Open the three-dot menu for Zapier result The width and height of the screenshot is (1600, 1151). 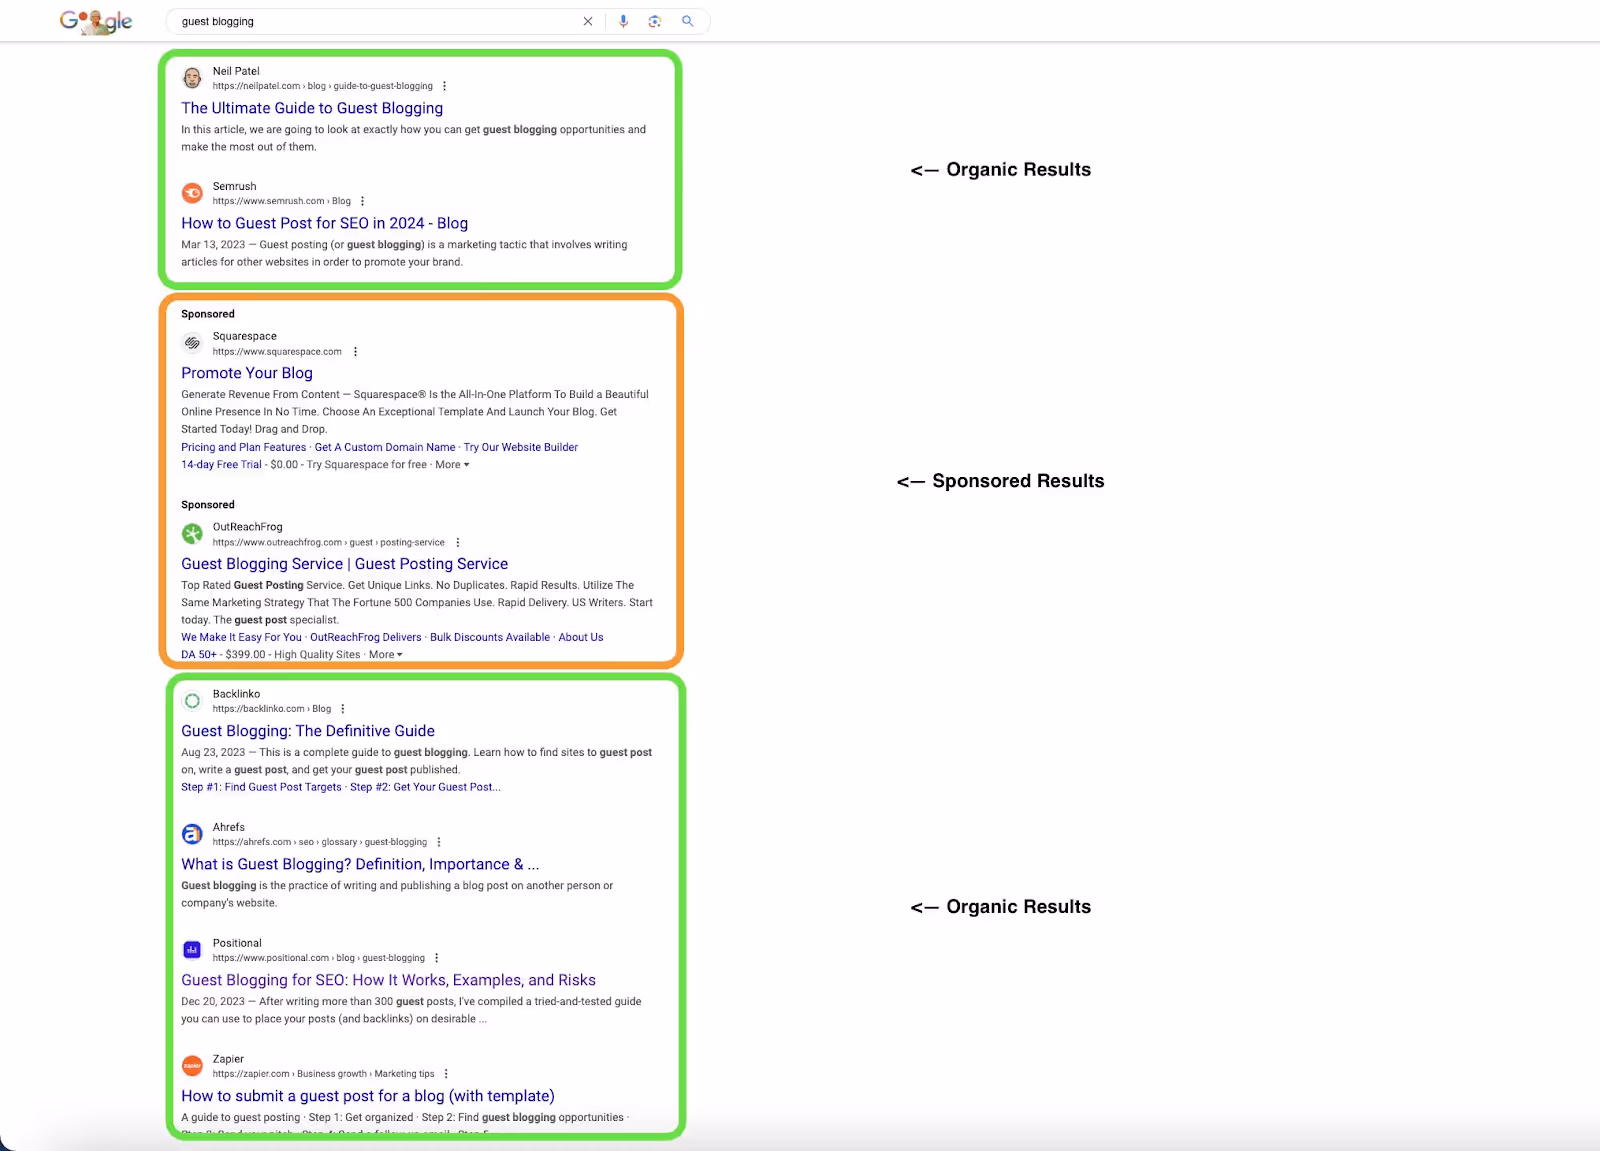click(x=446, y=1074)
